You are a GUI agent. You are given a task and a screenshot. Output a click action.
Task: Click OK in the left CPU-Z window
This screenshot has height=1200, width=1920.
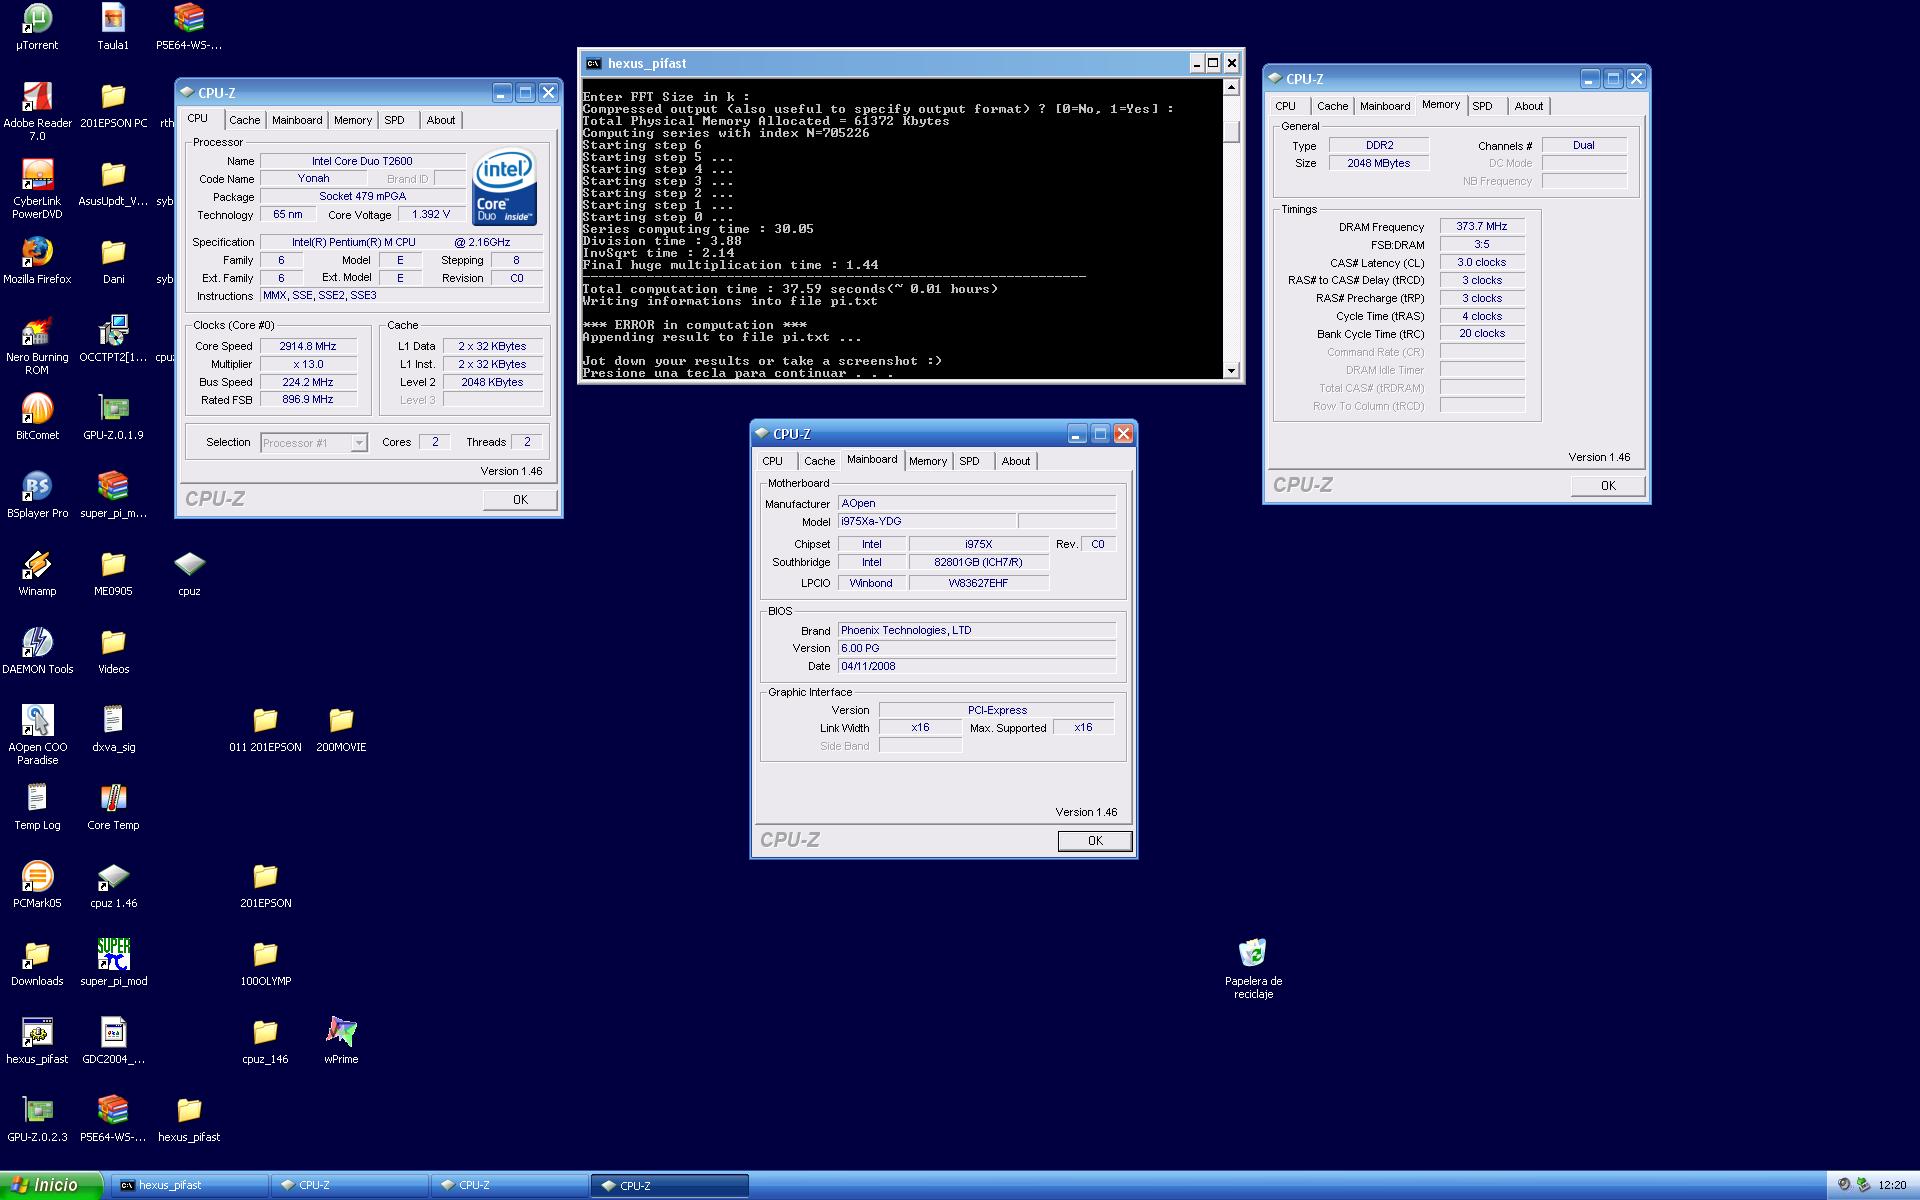520,500
